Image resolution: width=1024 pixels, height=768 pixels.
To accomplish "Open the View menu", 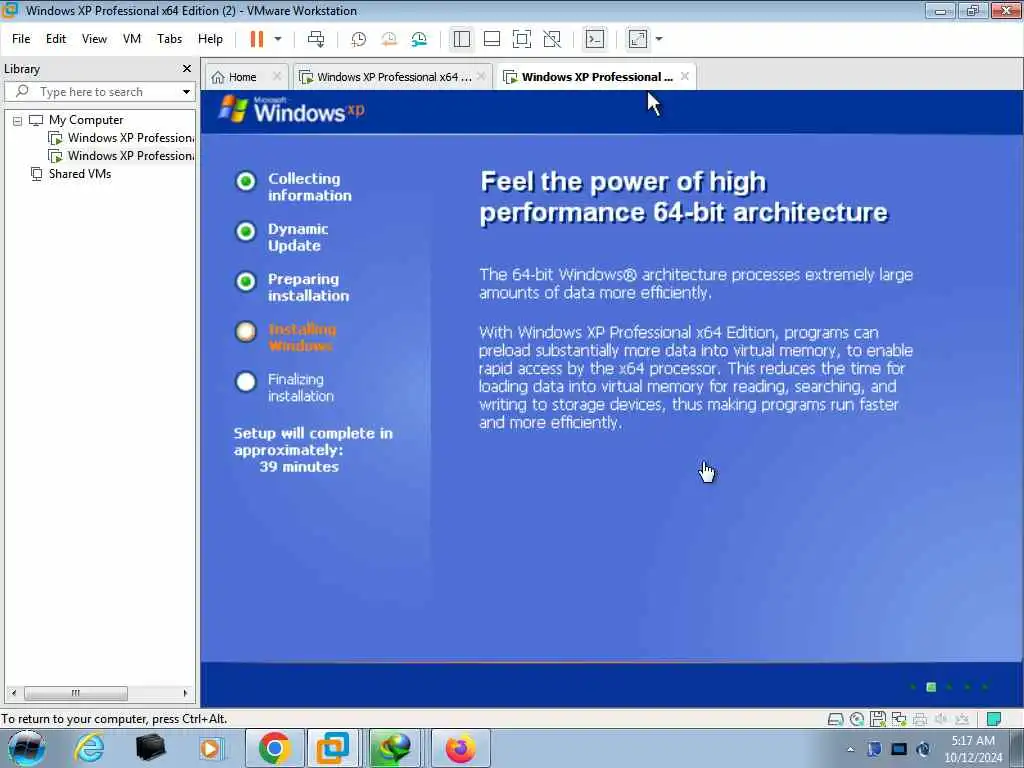I will (94, 39).
